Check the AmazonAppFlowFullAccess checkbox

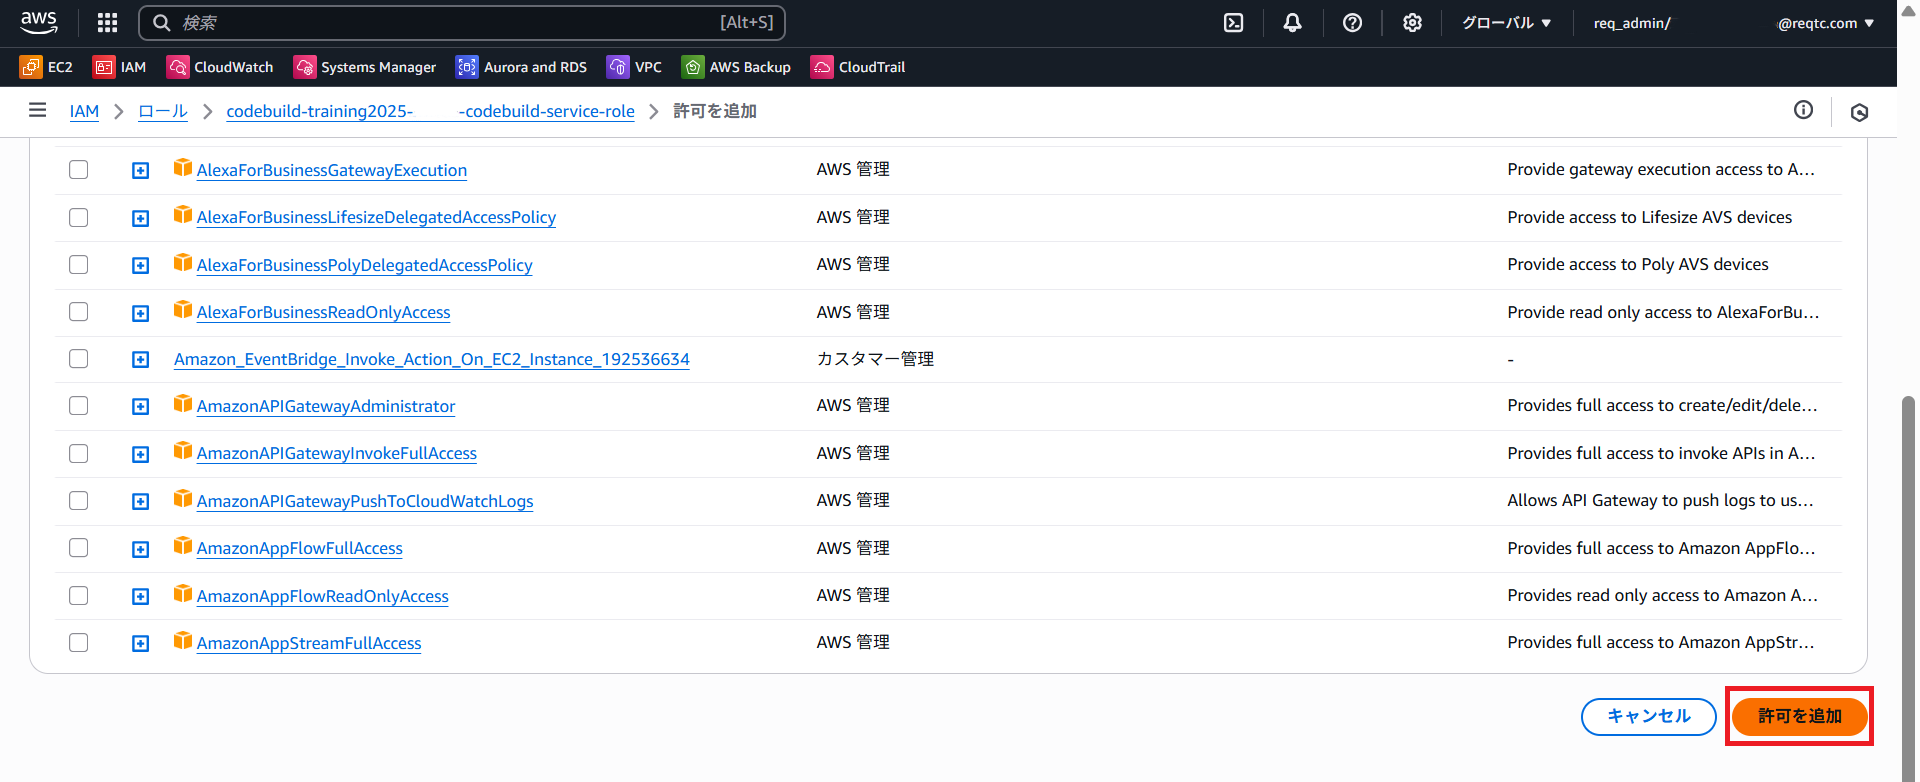(x=79, y=548)
